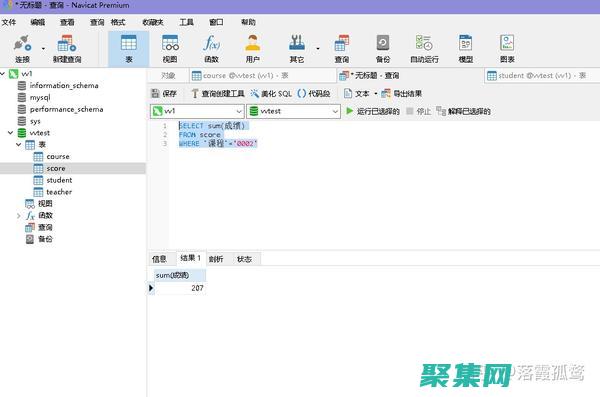This screenshot has width=600, height=397.
Task: Open the 图表 (Charts) toolbar icon
Action: click(507, 49)
